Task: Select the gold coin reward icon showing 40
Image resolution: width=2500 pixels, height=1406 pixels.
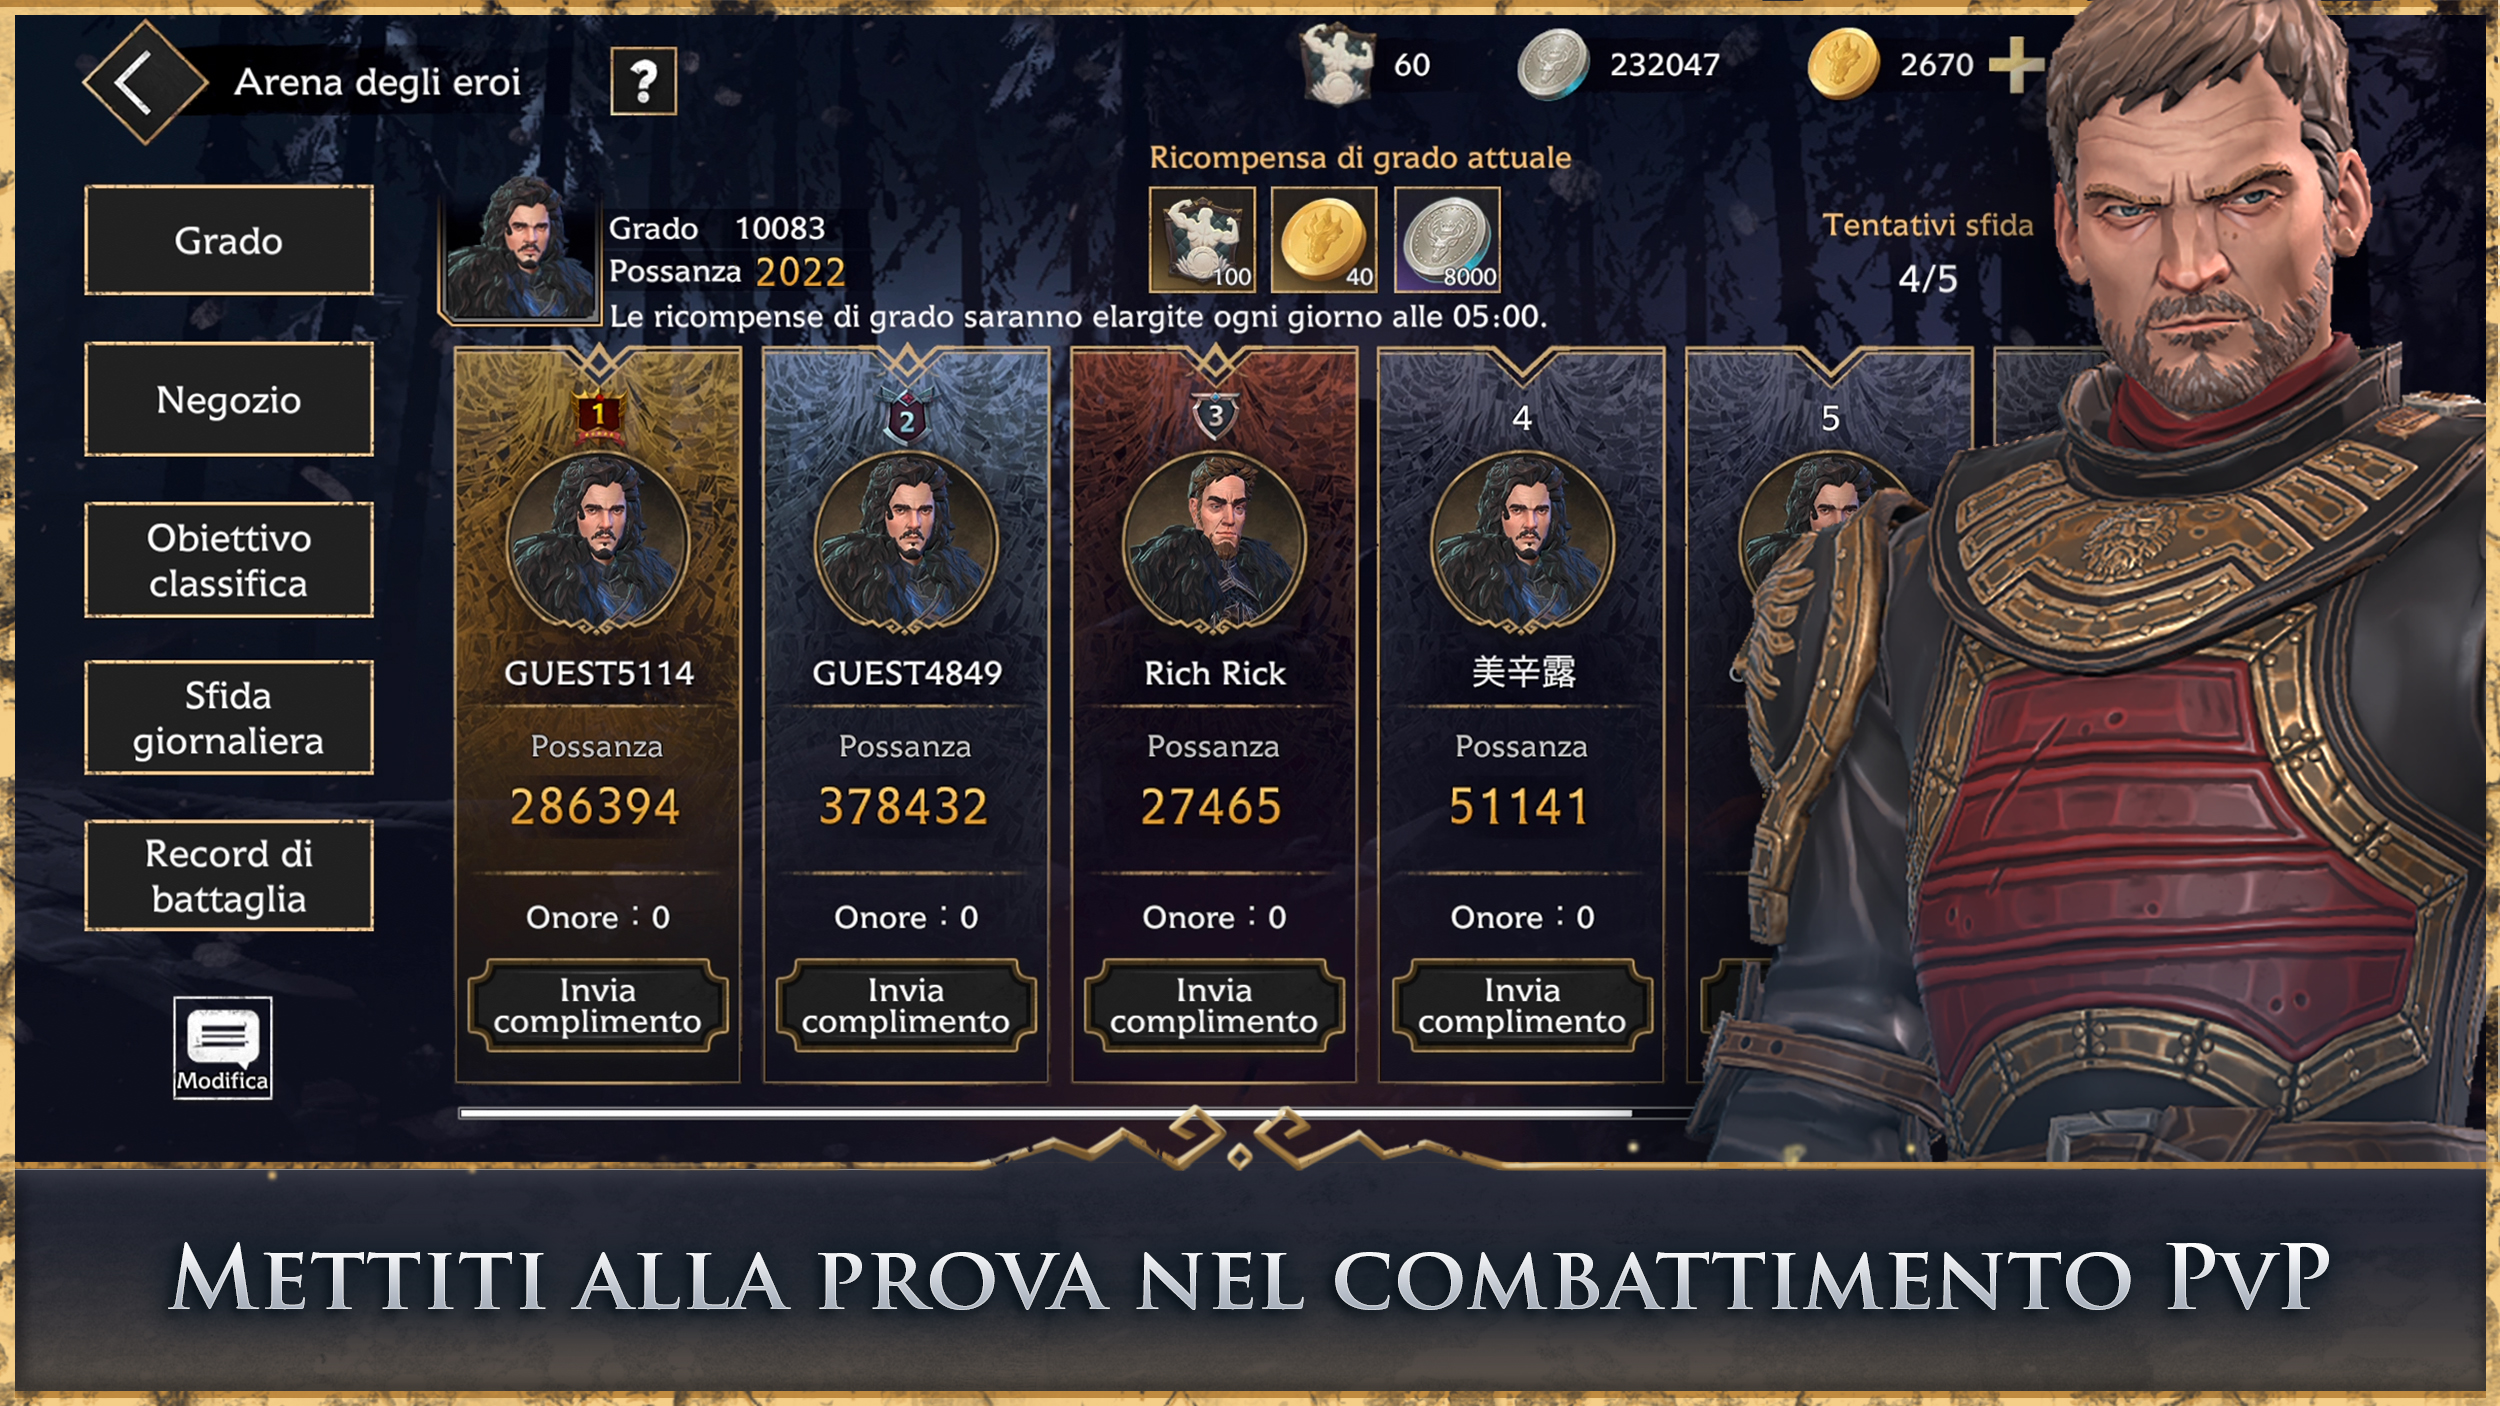Action: click(x=1324, y=240)
